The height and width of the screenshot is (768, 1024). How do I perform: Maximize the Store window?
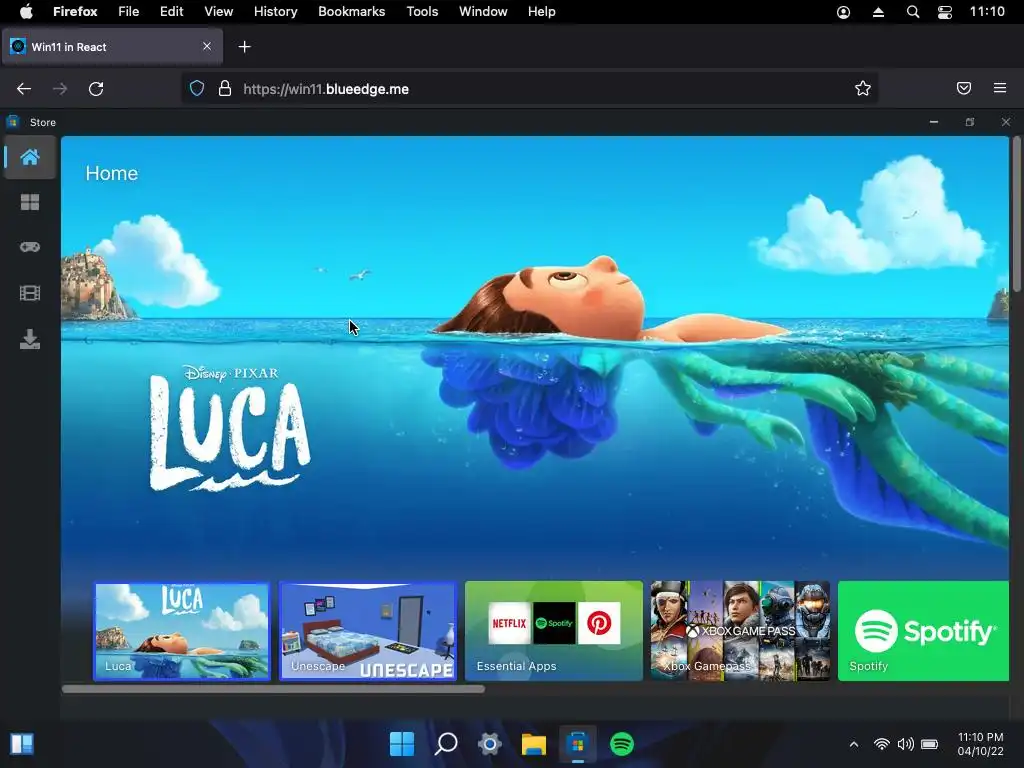(970, 122)
